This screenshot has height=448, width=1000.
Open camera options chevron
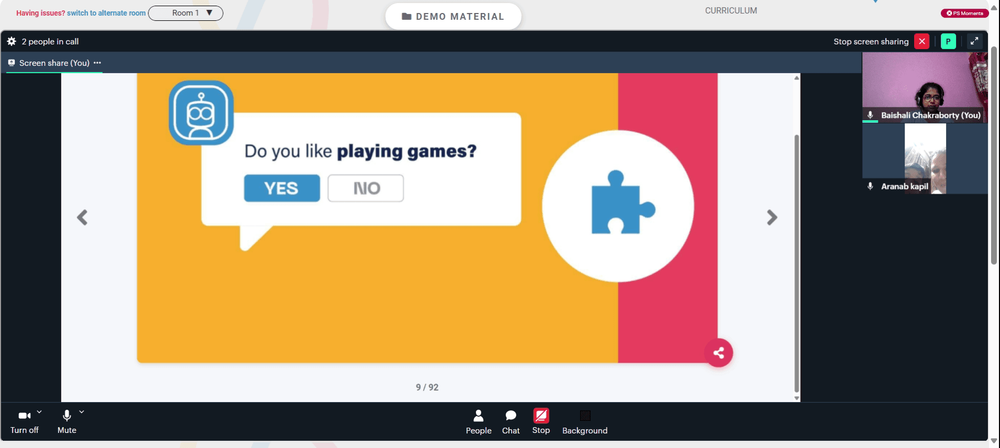[39, 412]
